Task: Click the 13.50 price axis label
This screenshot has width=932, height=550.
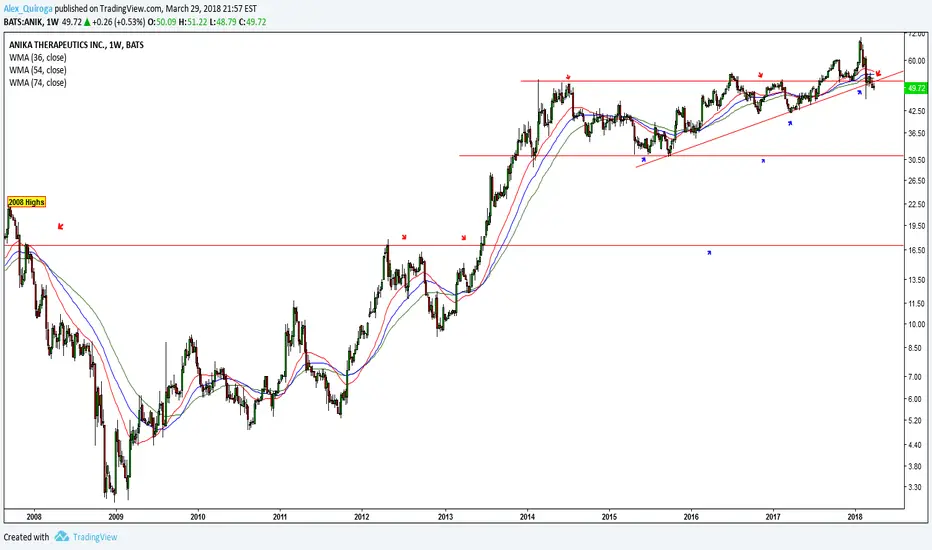Action: point(917,280)
